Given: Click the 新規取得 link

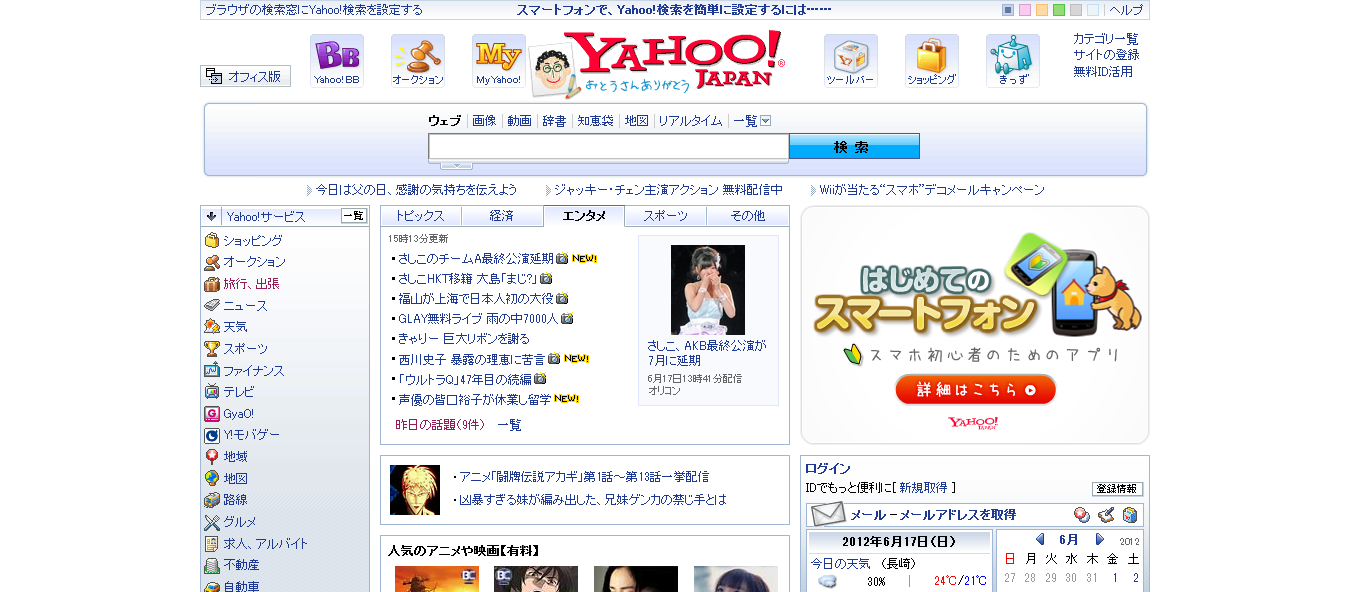Looking at the screenshot, I should coord(923,488).
